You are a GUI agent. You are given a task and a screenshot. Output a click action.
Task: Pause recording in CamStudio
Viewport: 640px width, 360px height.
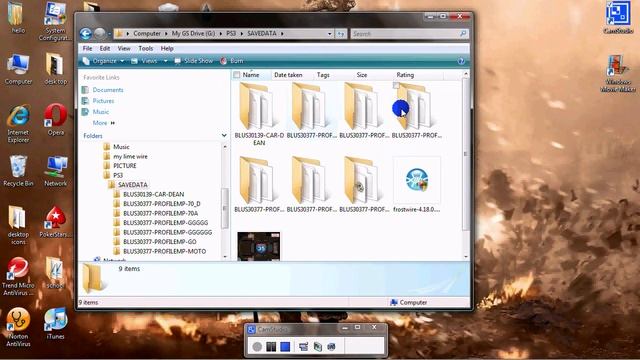click(271, 347)
